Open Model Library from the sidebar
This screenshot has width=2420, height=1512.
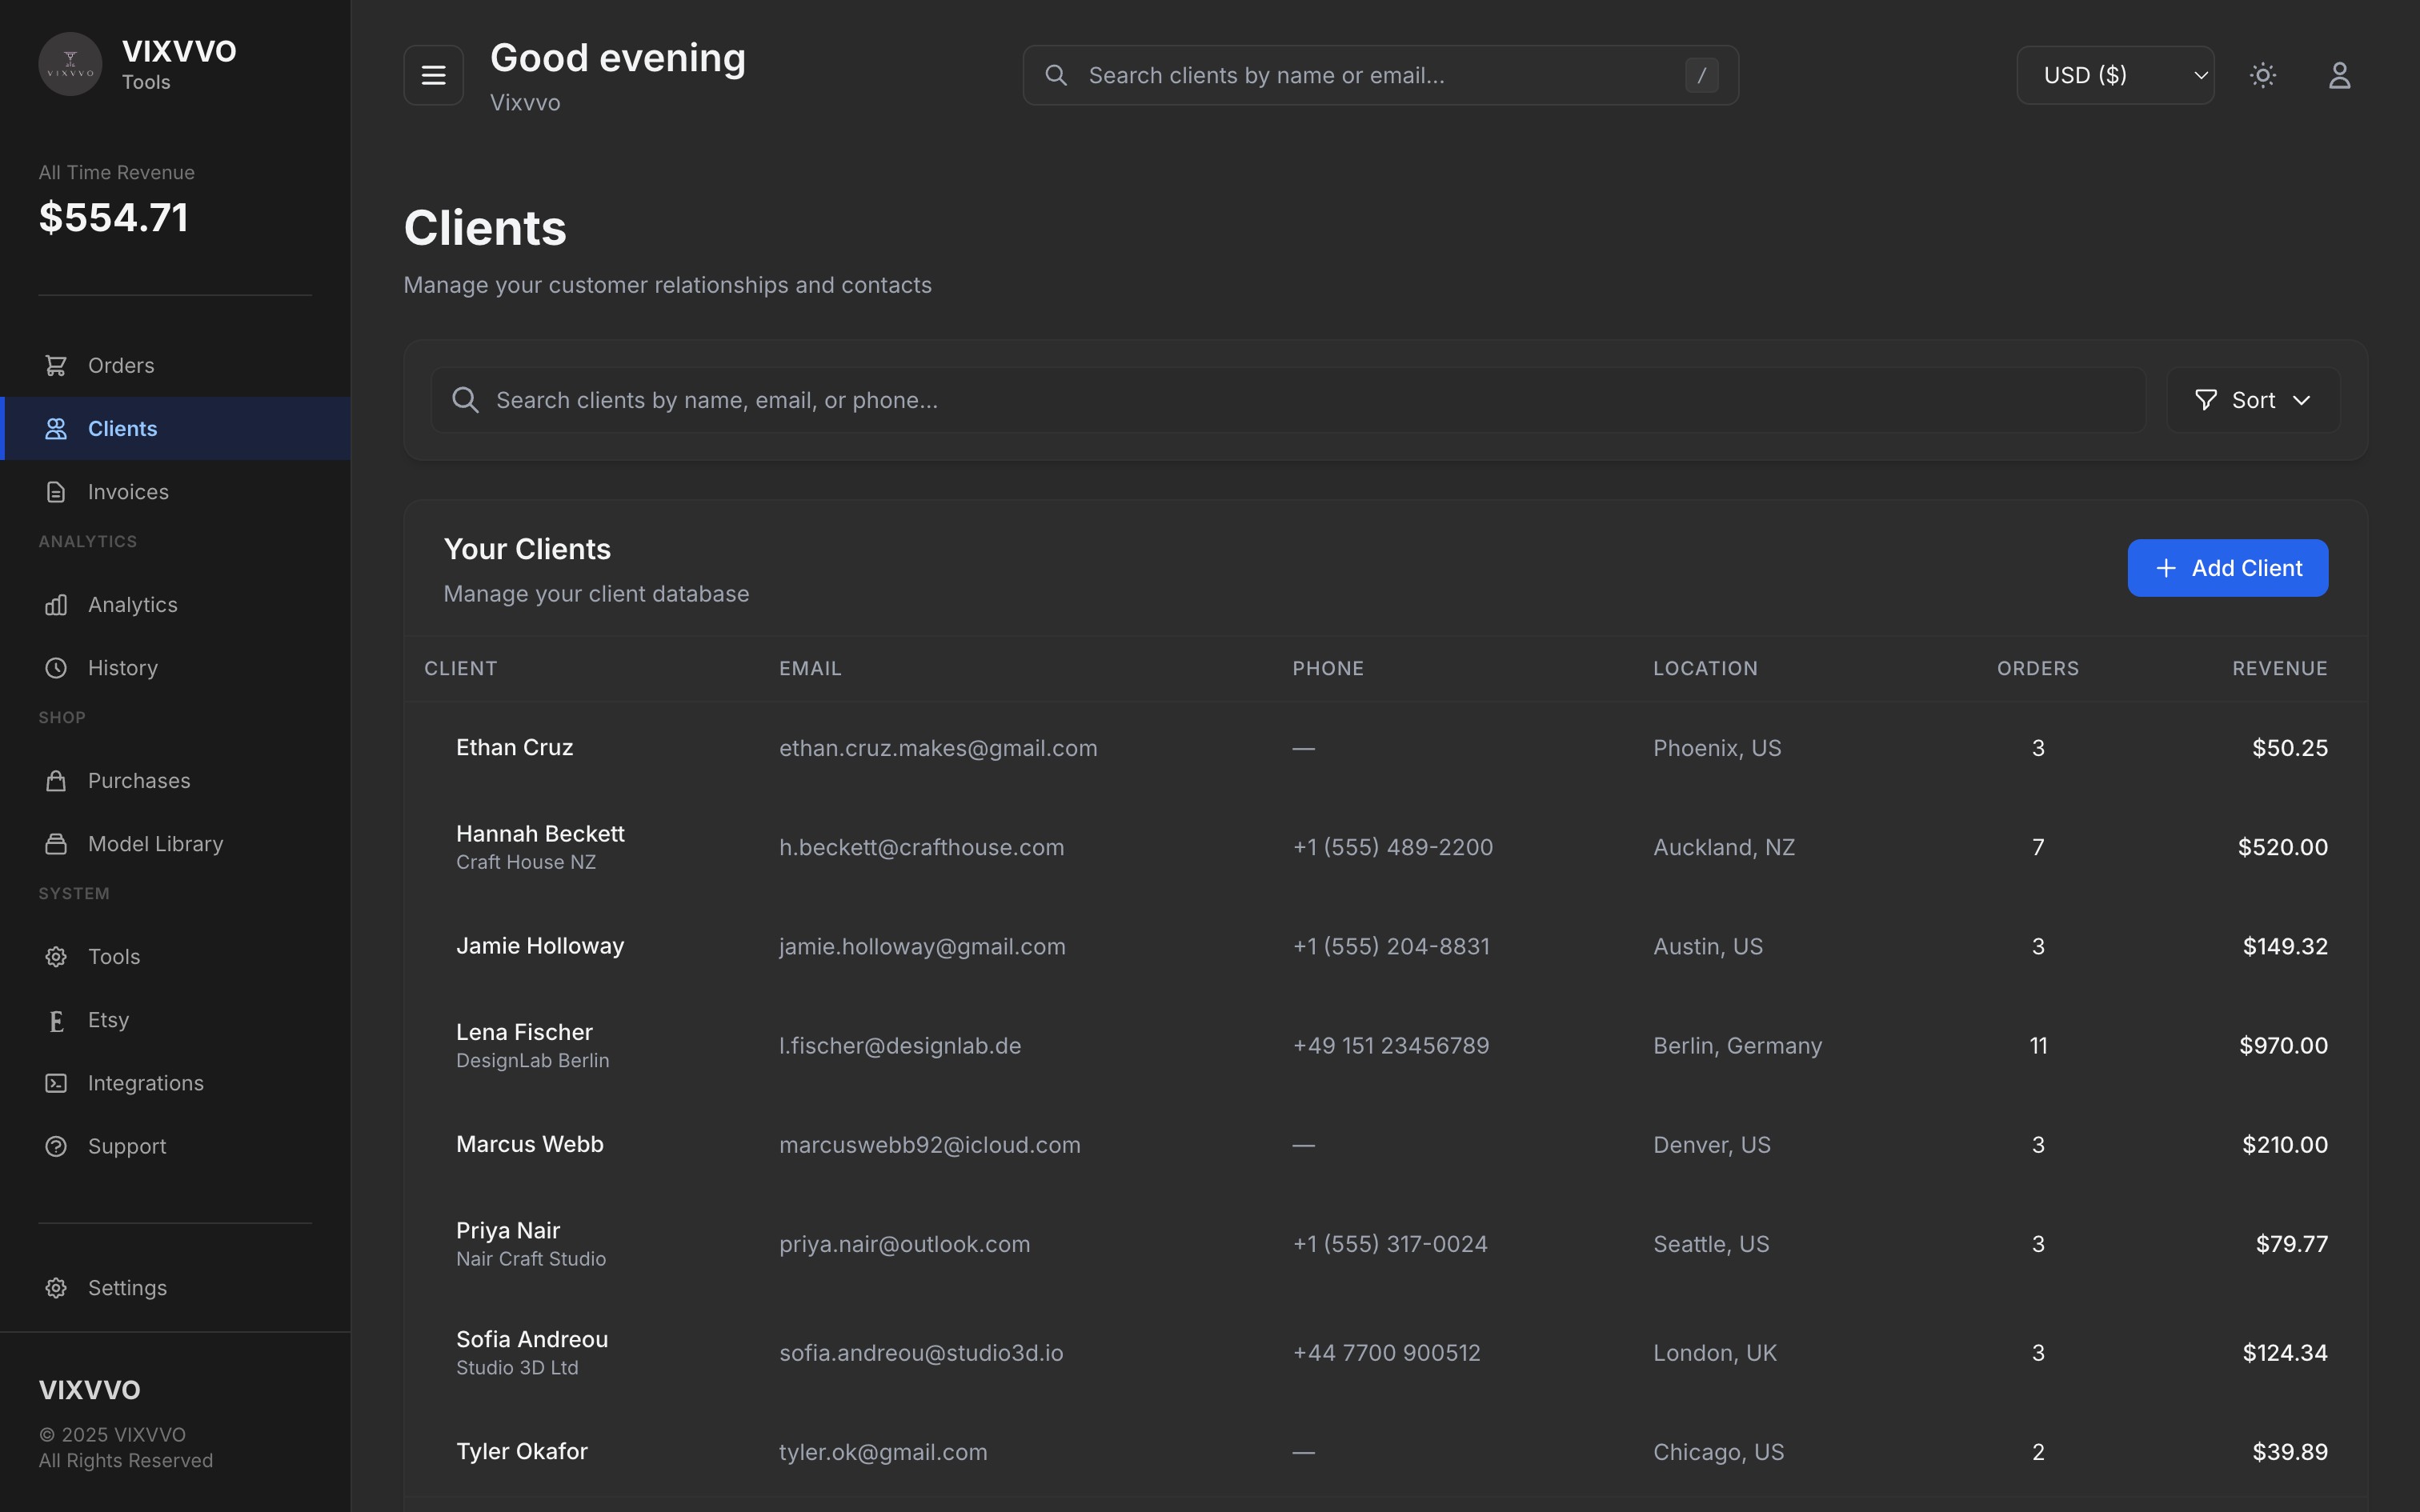155,844
